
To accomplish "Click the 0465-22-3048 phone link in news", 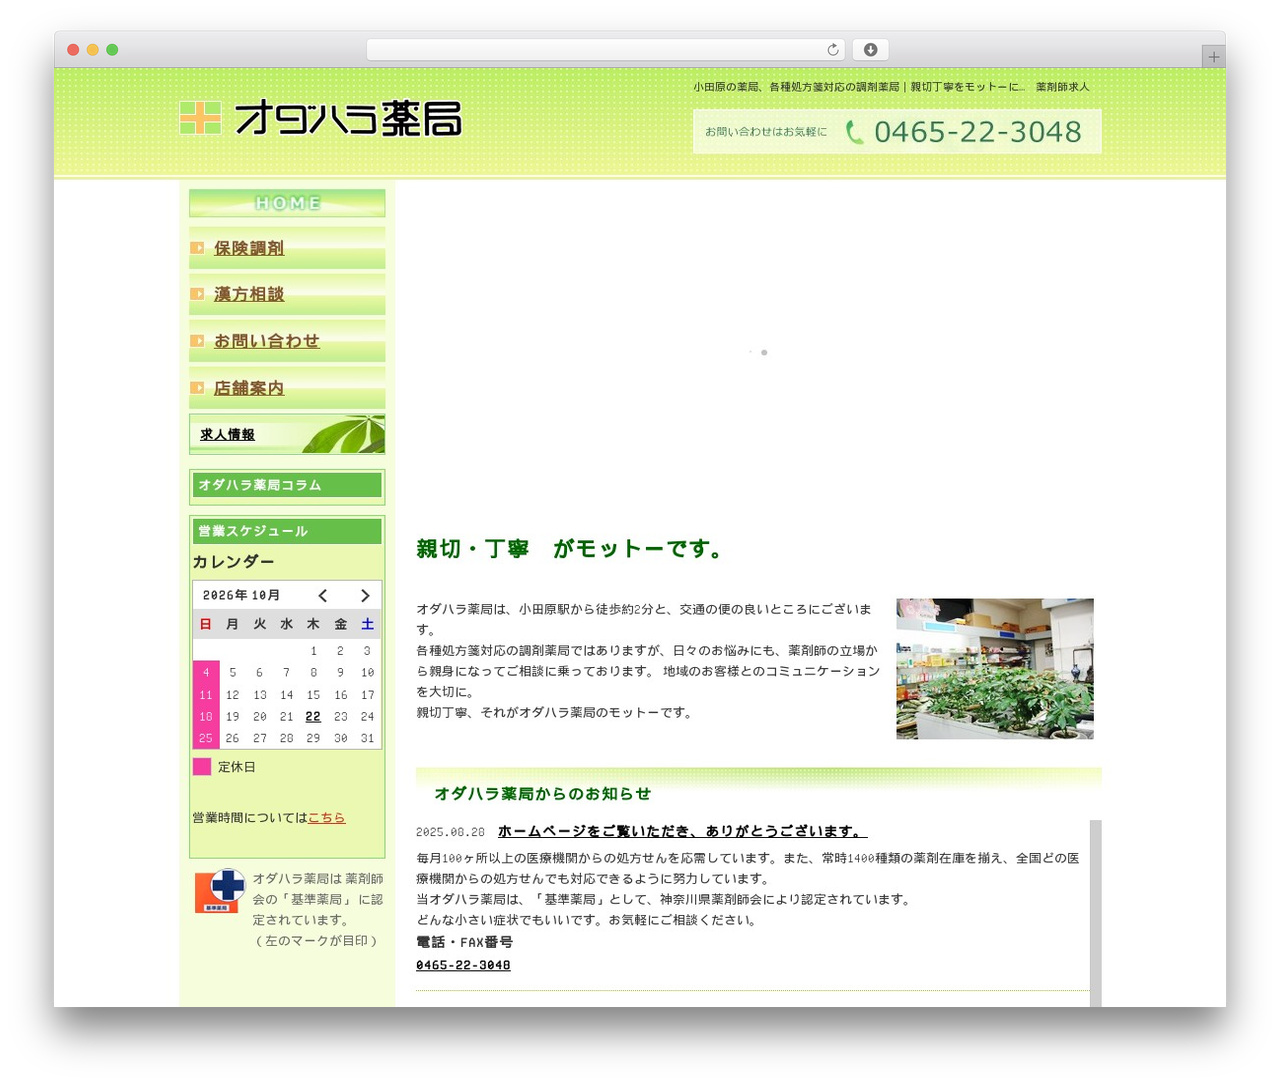I will (x=463, y=965).
